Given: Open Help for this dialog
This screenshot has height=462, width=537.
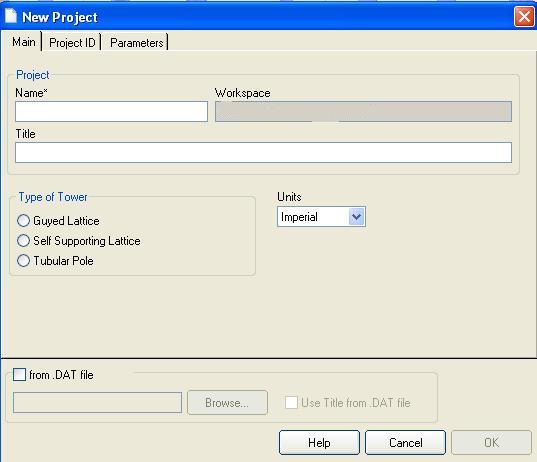Looking at the screenshot, I should tap(319, 442).
